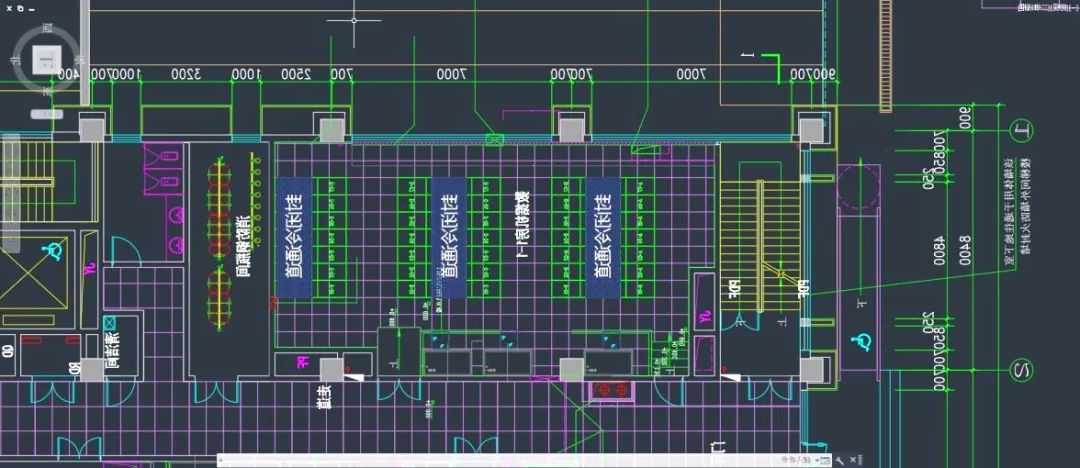
Task: Select the grid axis bubble labeled L
Action: point(1022,130)
